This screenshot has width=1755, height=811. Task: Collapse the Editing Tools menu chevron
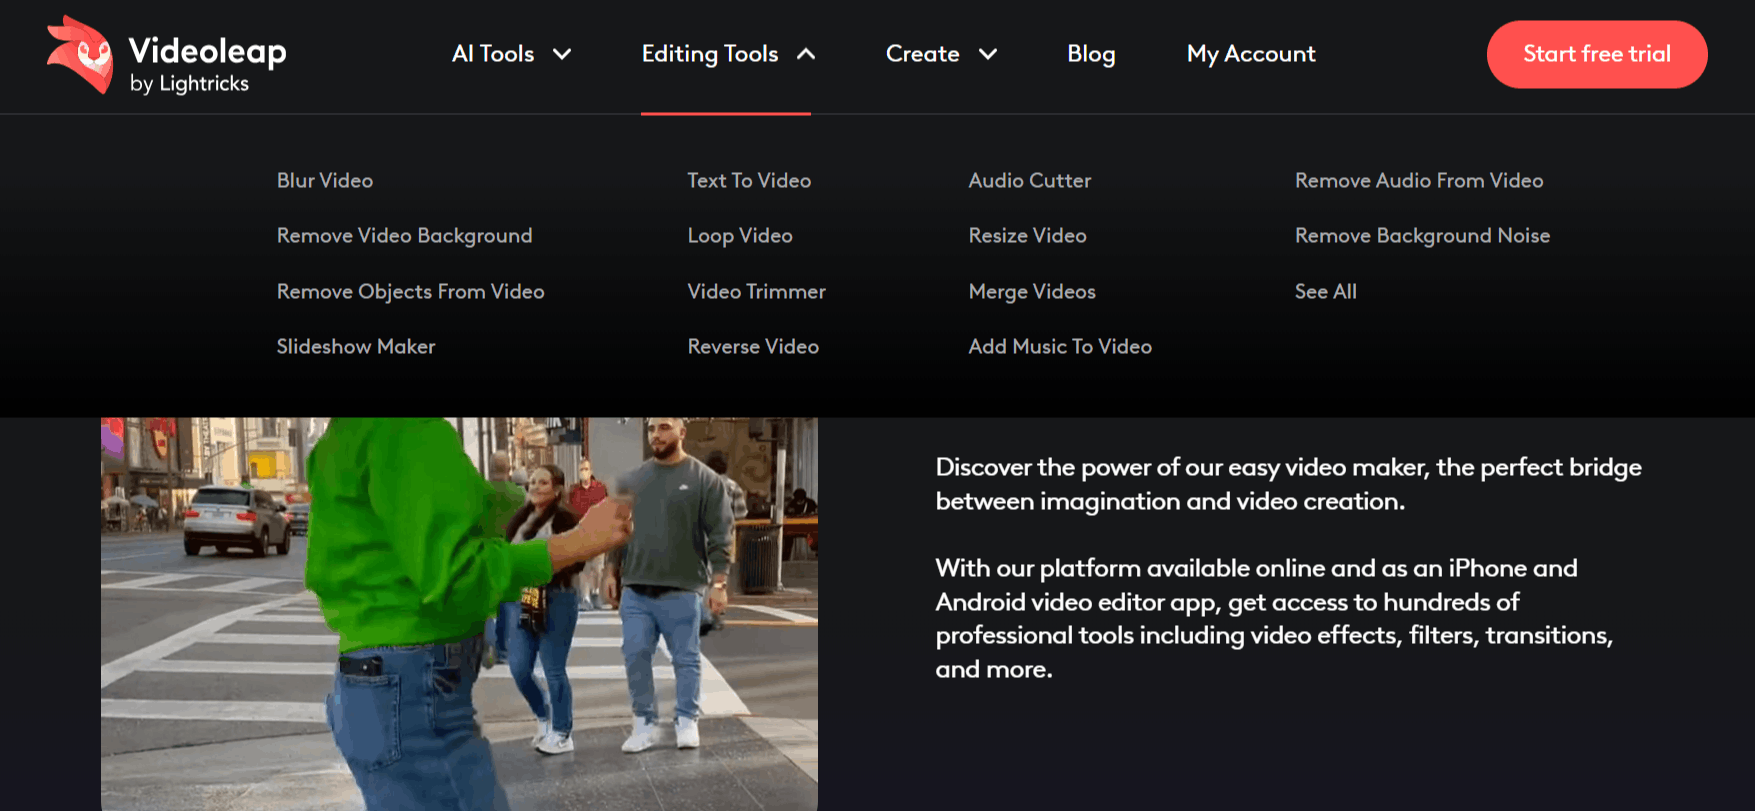point(806,54)
